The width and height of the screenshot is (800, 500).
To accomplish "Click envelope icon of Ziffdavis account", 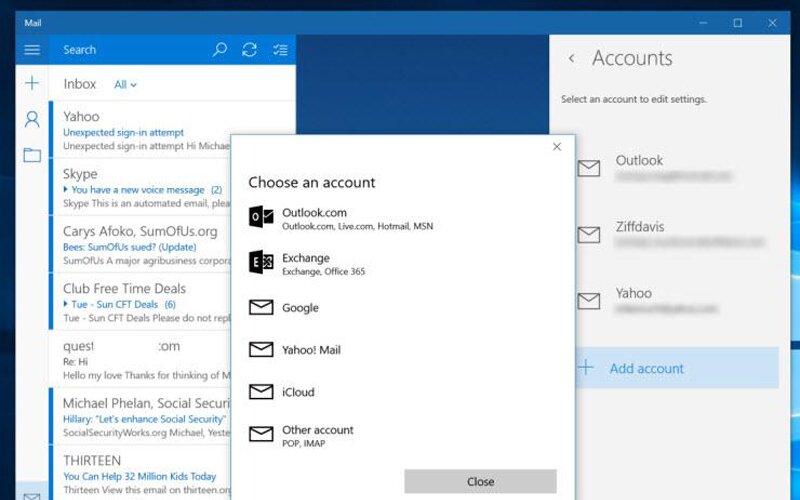I will [x=589, y=235].
